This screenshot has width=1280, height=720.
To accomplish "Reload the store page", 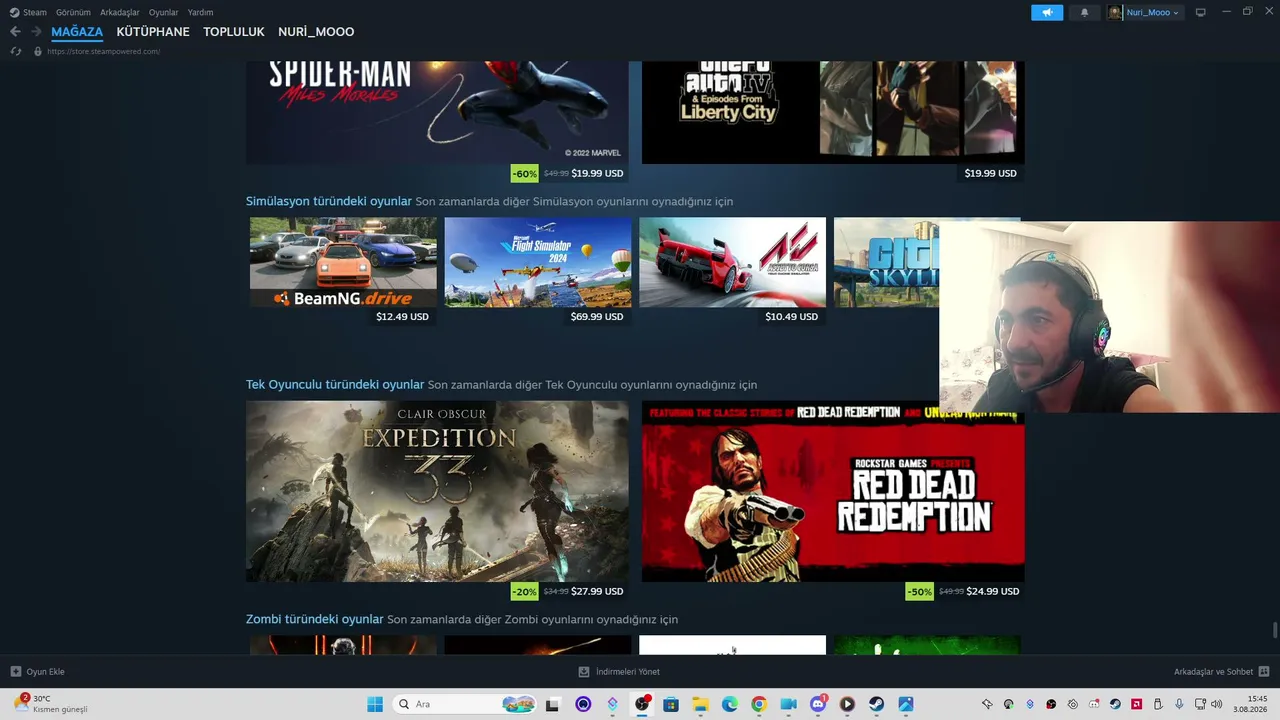I will pos(16,51).
